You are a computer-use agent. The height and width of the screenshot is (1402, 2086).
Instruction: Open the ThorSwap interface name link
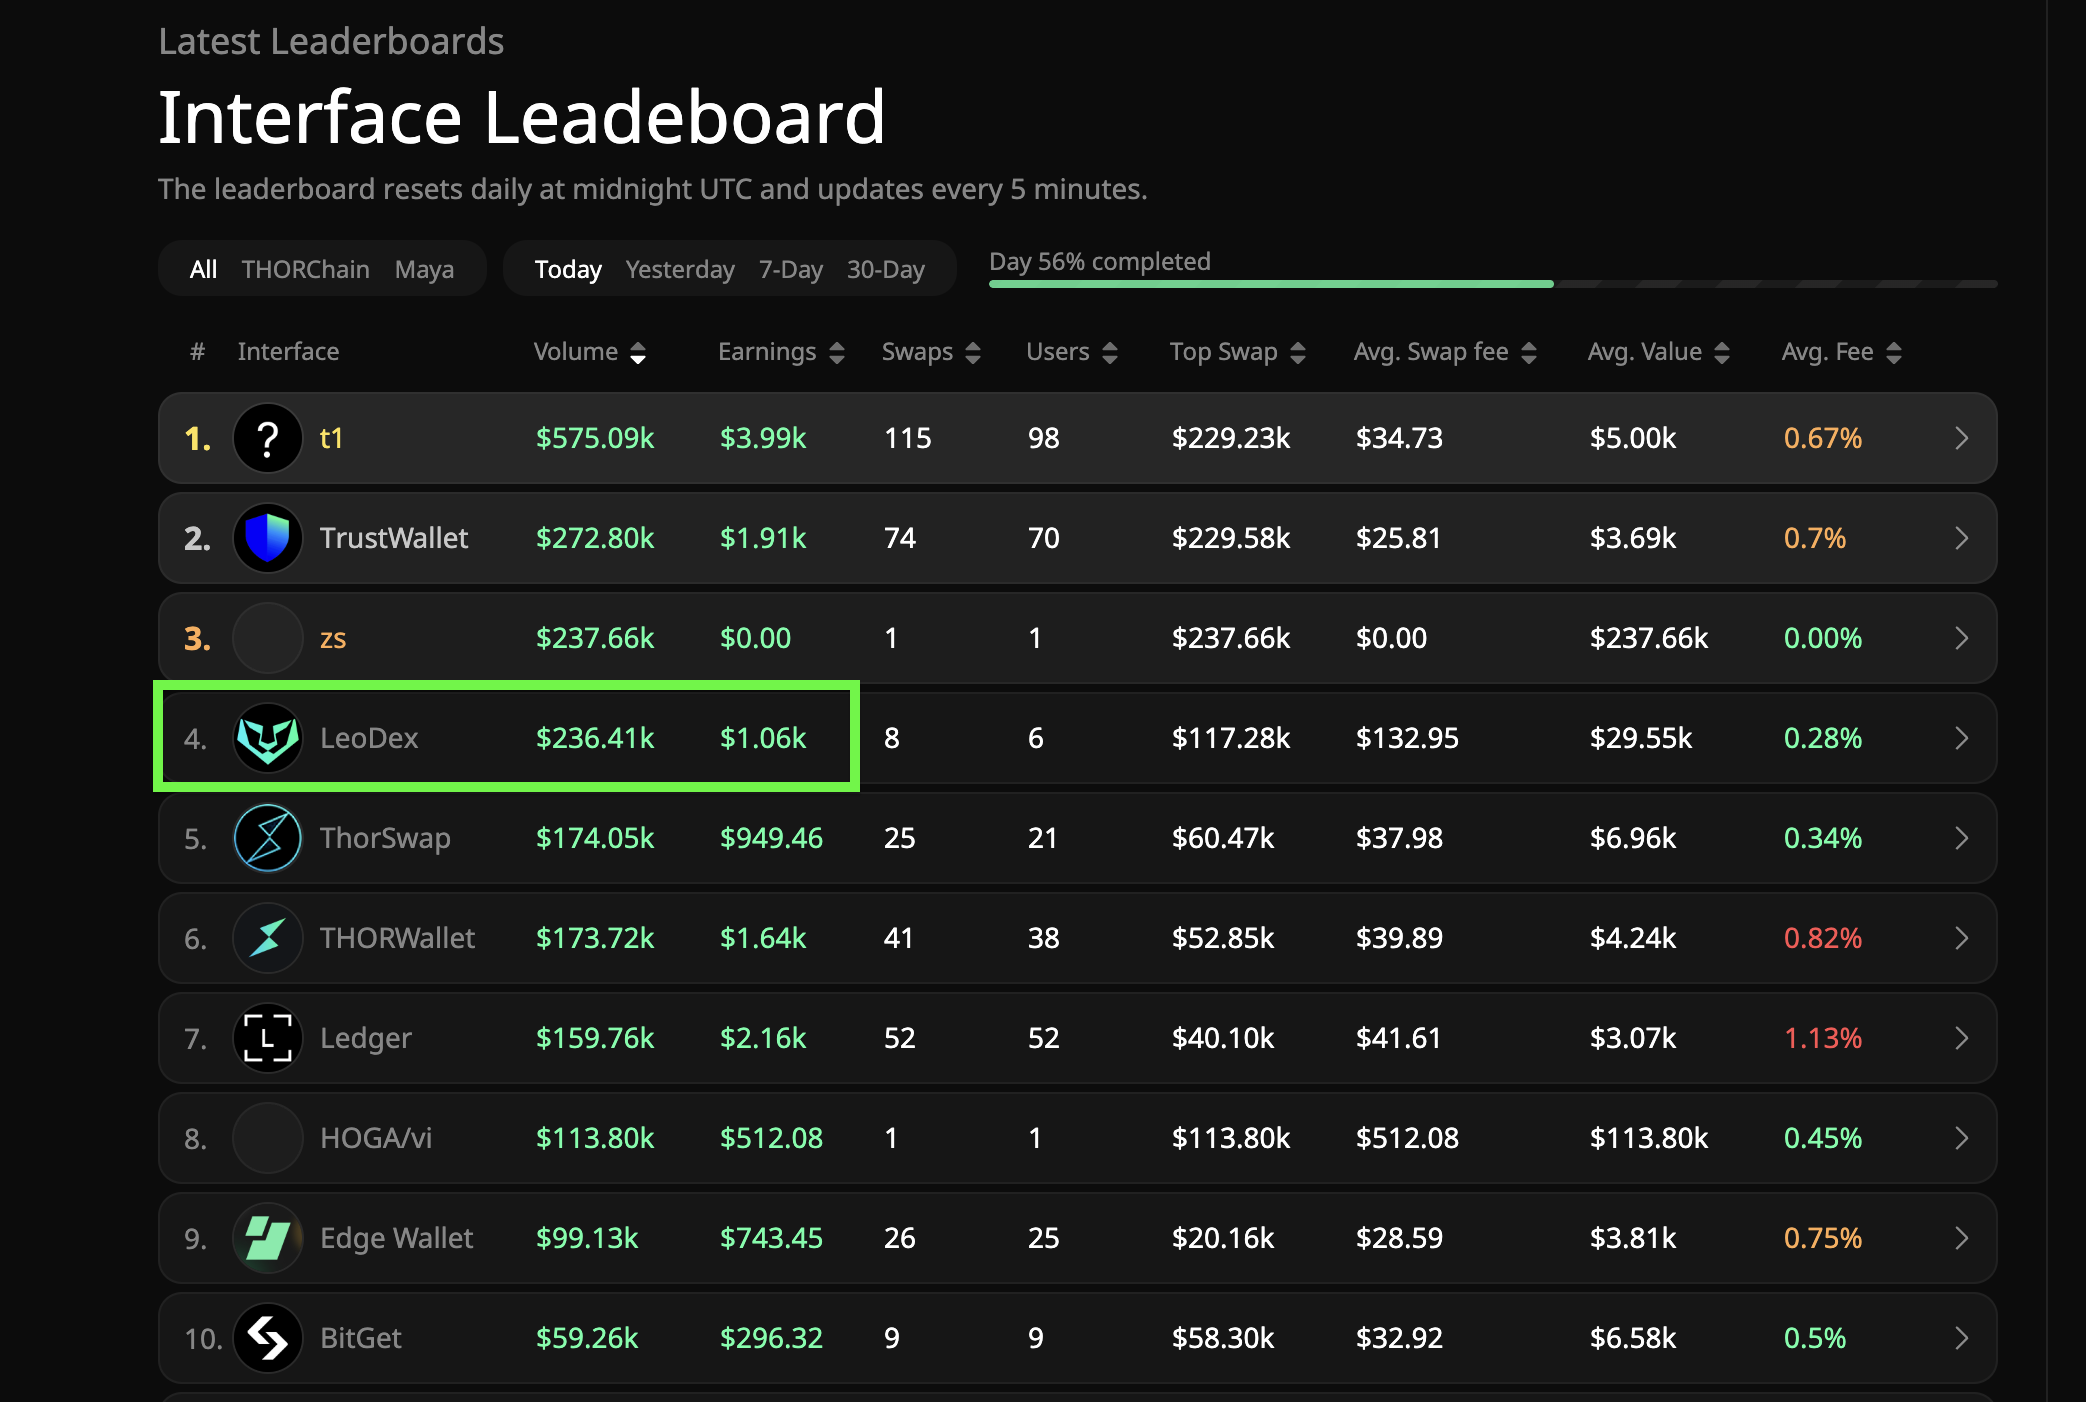pyautogui.click(x=385, y=838)
